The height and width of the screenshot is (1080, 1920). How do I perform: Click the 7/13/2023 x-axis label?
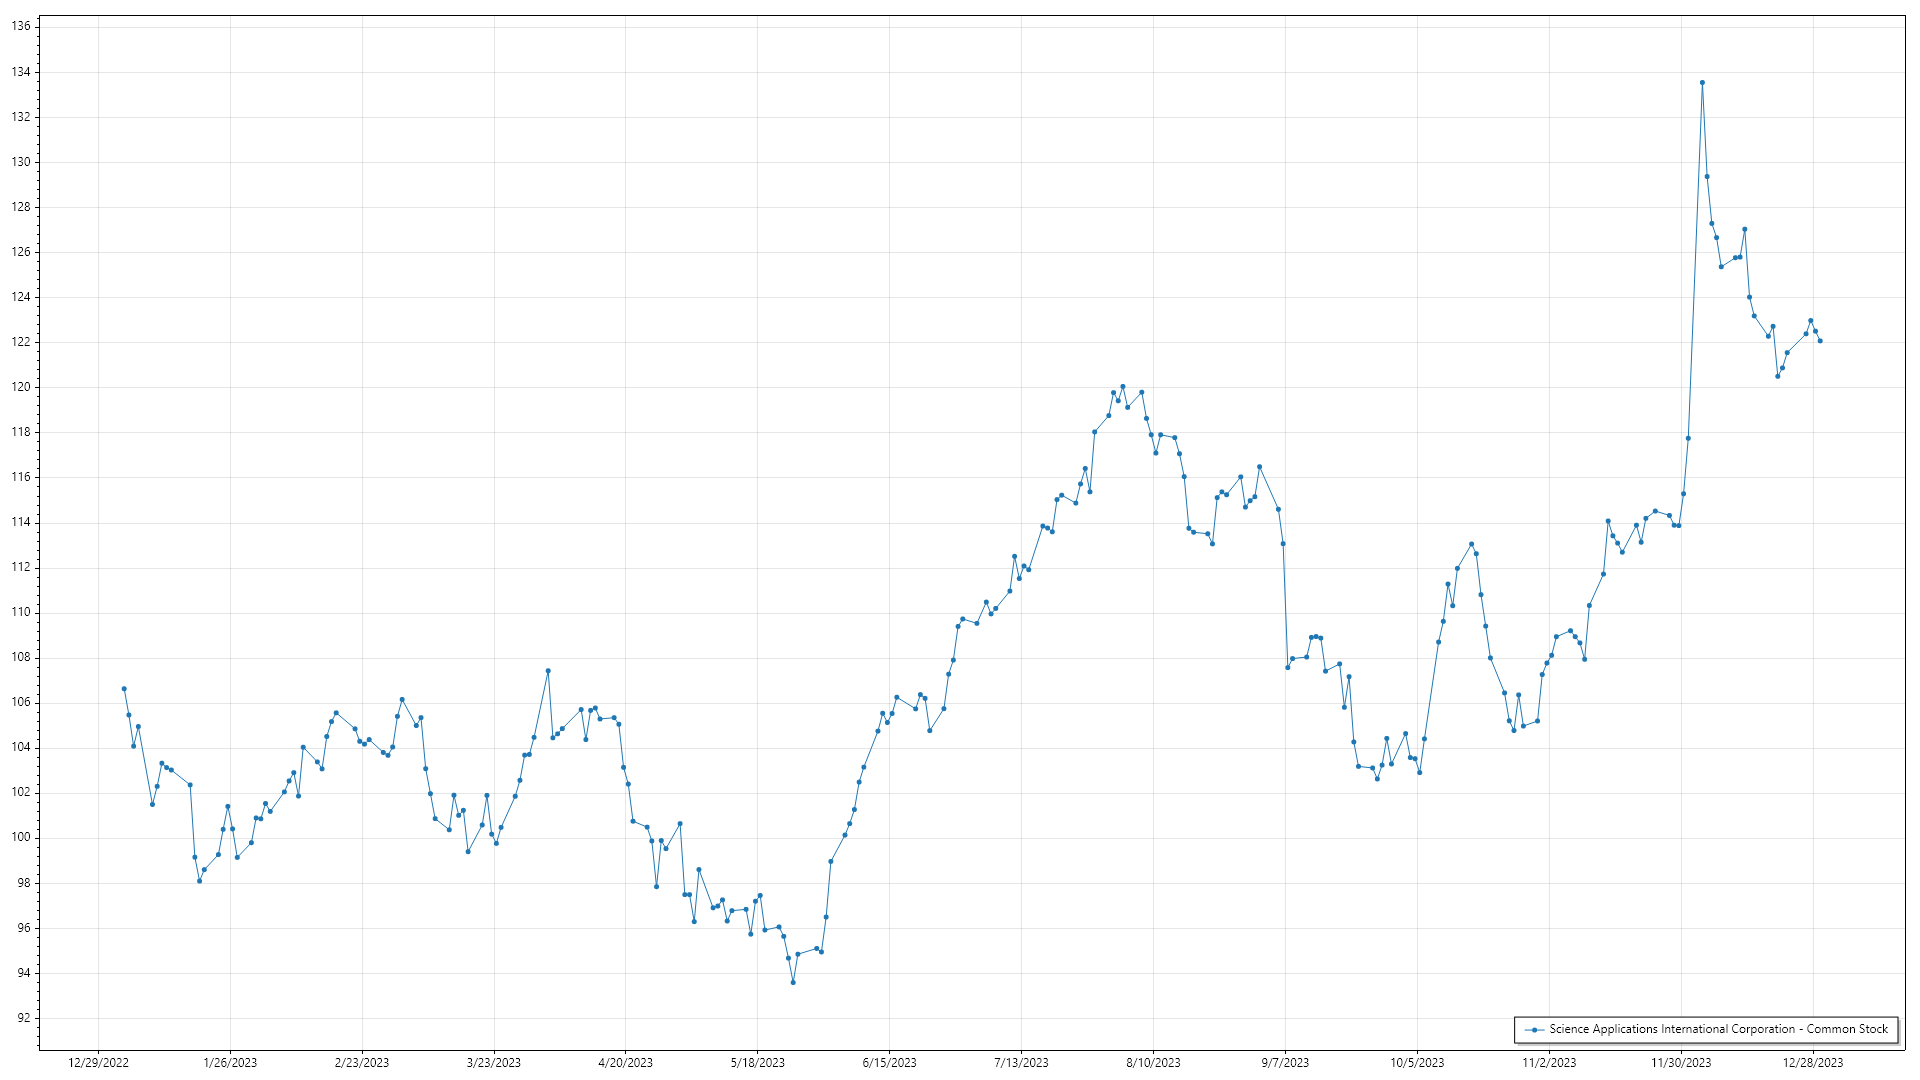1021,1063
